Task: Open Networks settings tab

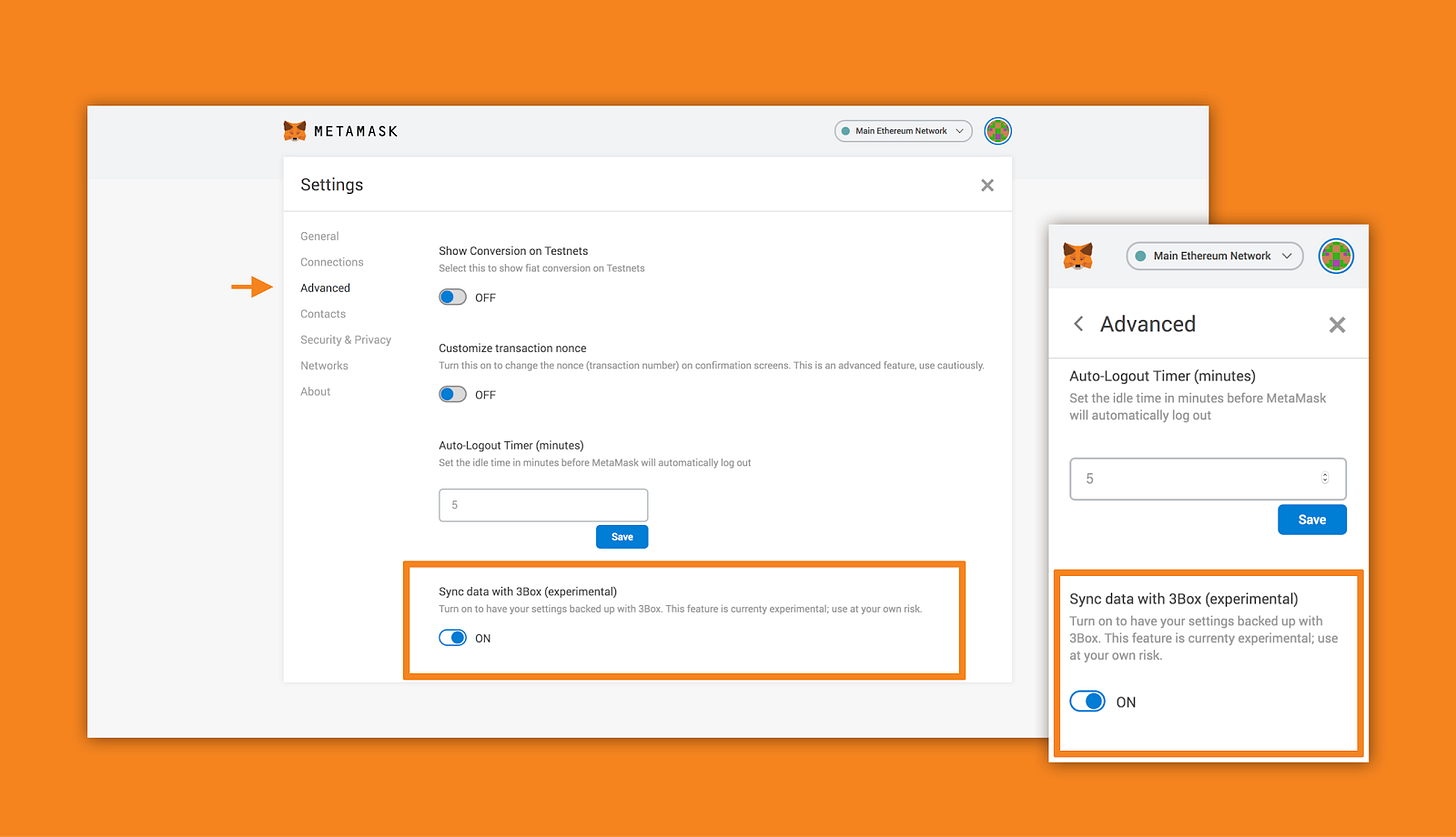Action: pos(324,366)
